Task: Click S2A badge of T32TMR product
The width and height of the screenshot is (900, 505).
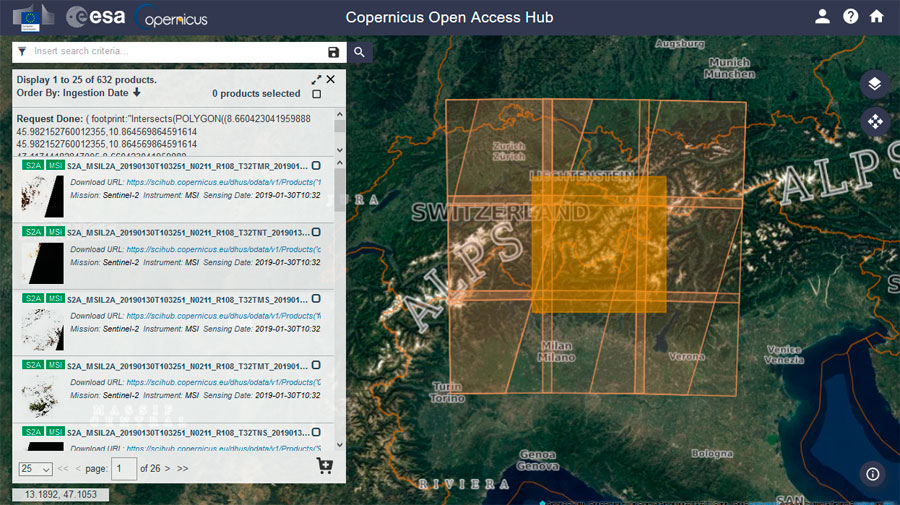Action: pos(33,165)
